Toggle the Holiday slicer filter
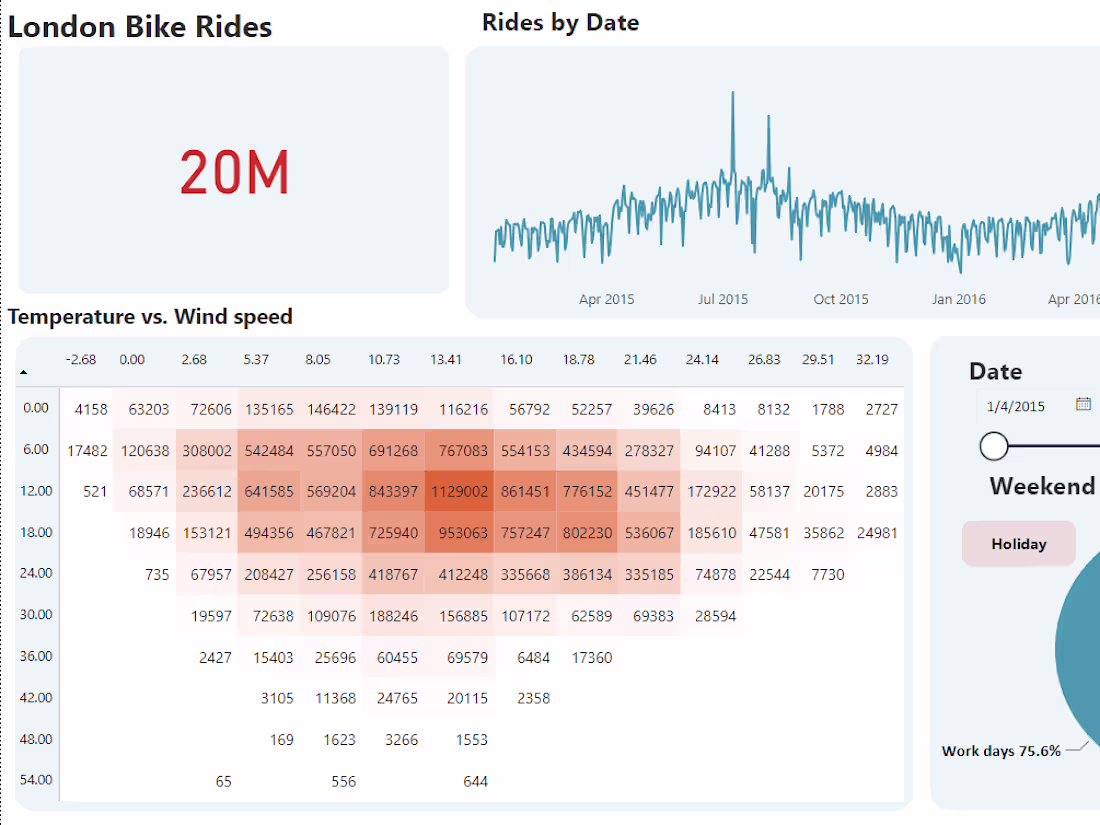Image resolution: width=1100 pixels, height=825 pixels. click(x=1018, y=543)
